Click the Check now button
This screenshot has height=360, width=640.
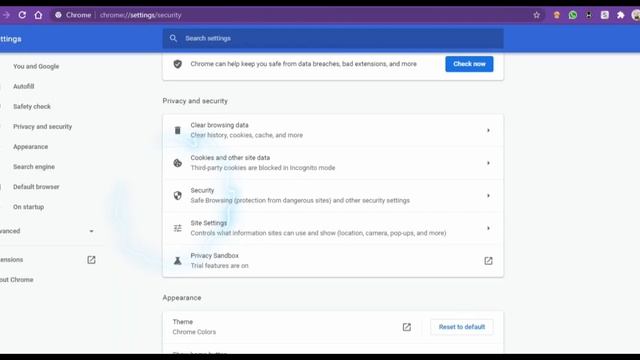(469, 64)
